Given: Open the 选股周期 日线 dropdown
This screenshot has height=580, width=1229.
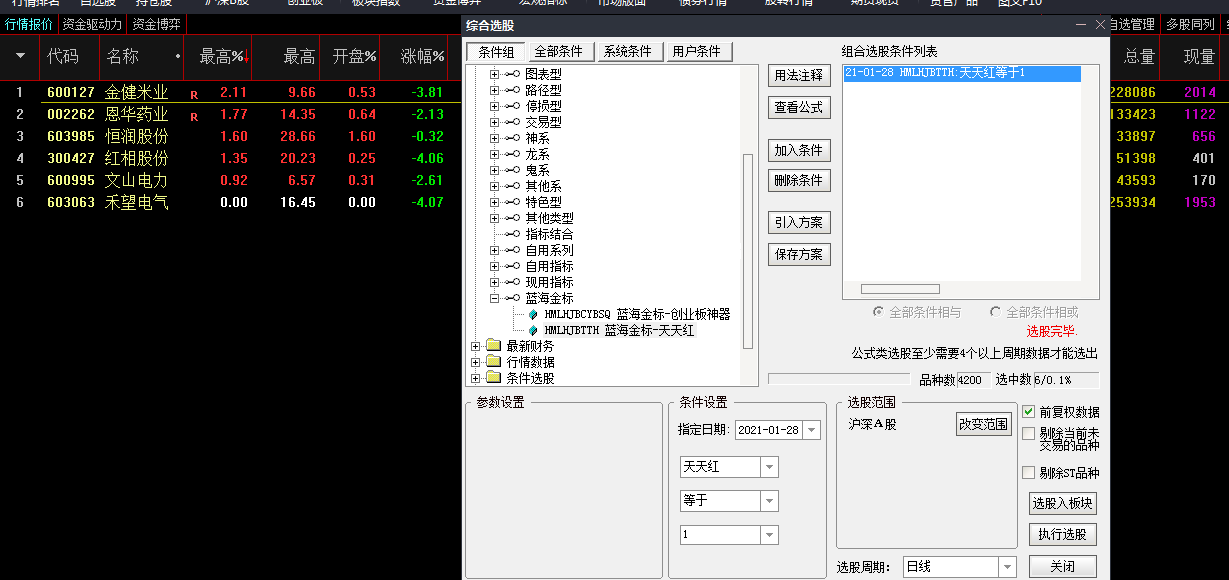Looking at the screenshot, I should pyautogui.click(x=1007, y=568).
